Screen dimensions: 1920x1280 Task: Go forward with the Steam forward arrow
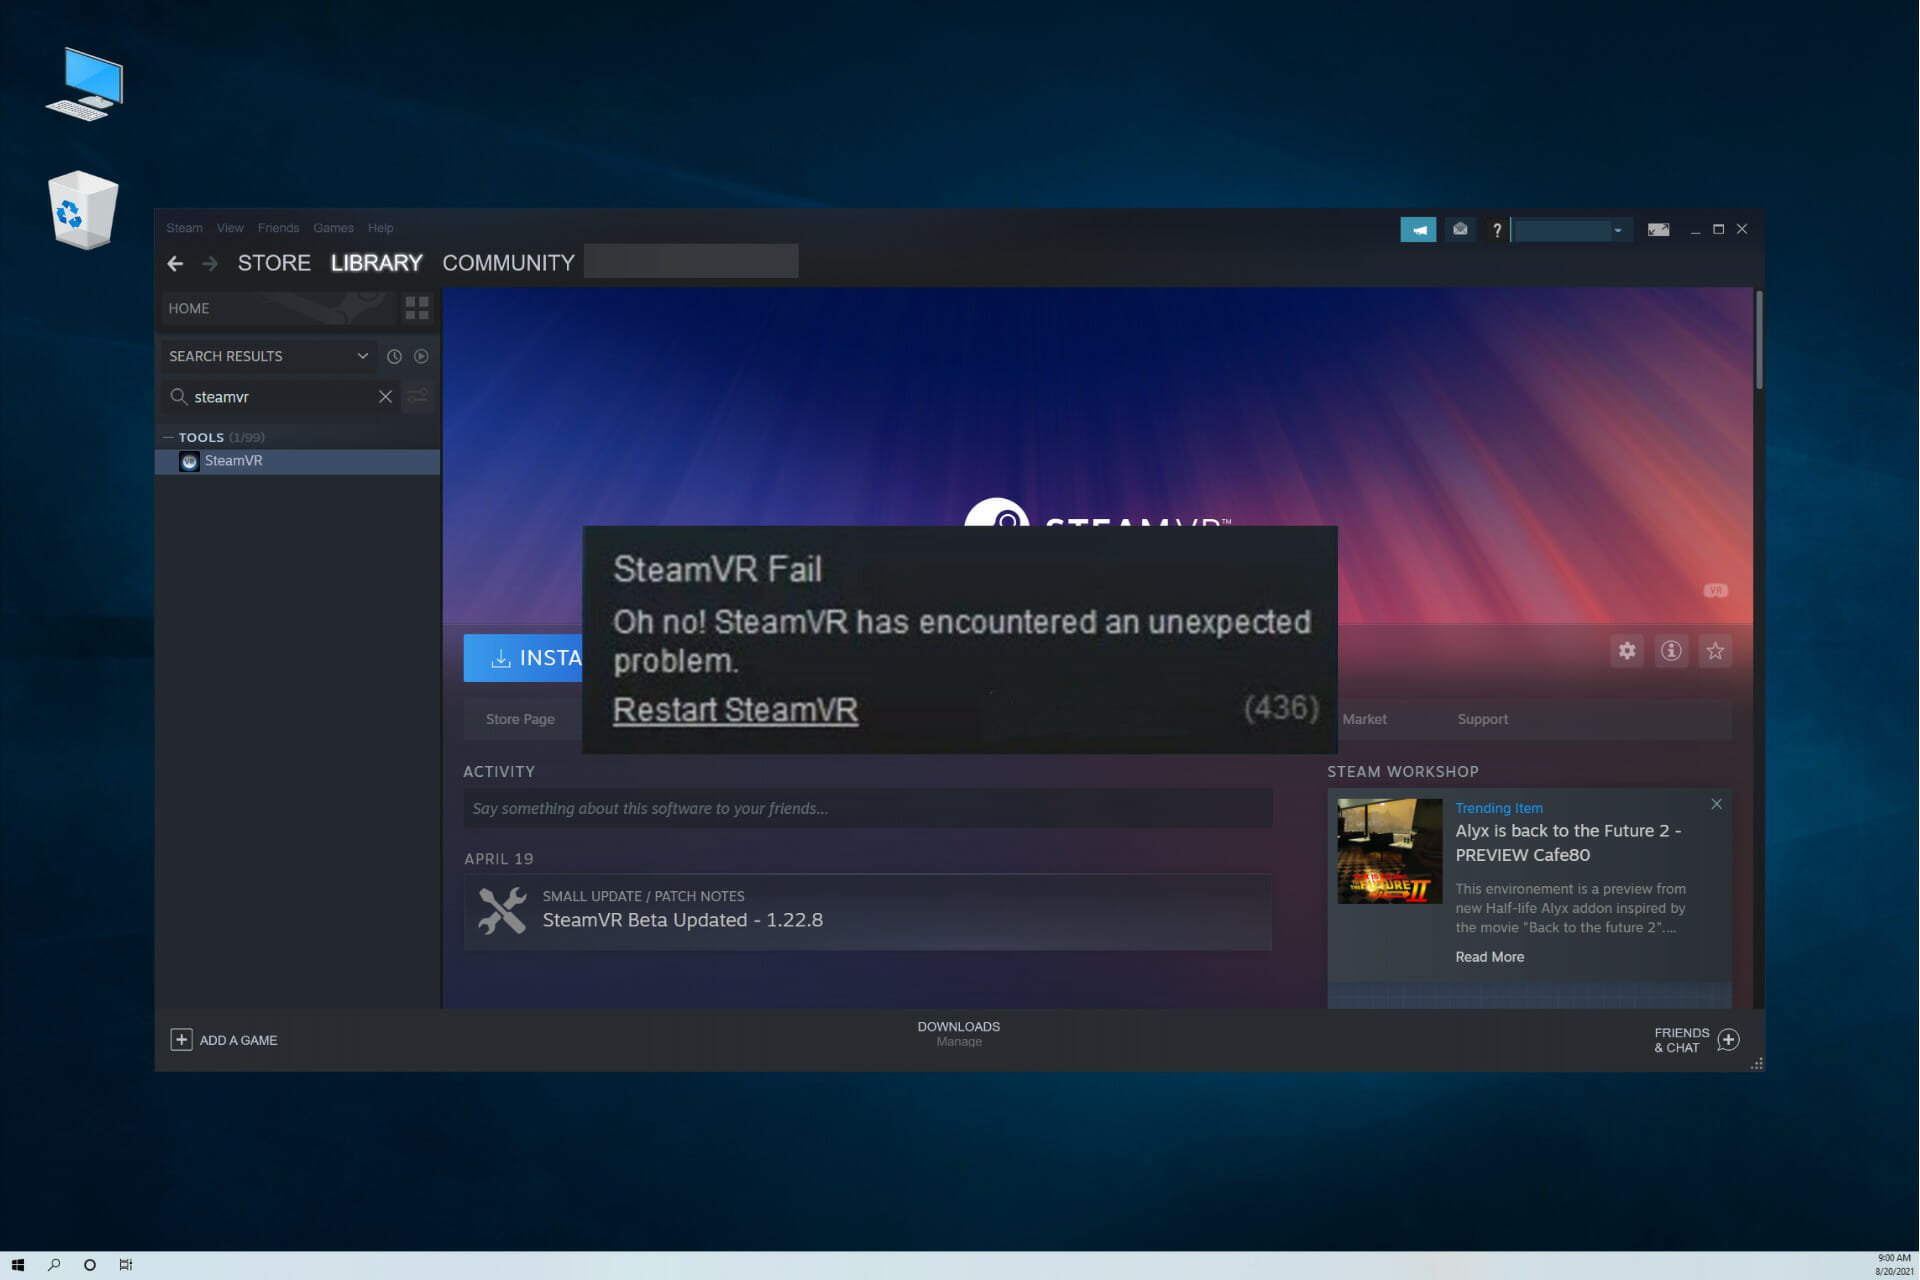tap(210, 264)
